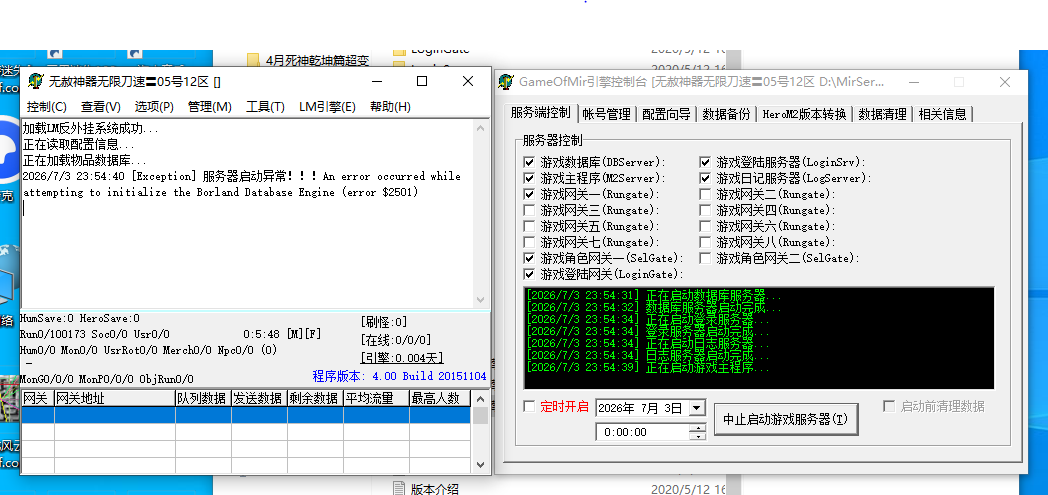Select the highlighted blue gateway table row
Screen dimensions: 1048x495
pyautogui.click(x=246, y=415)
